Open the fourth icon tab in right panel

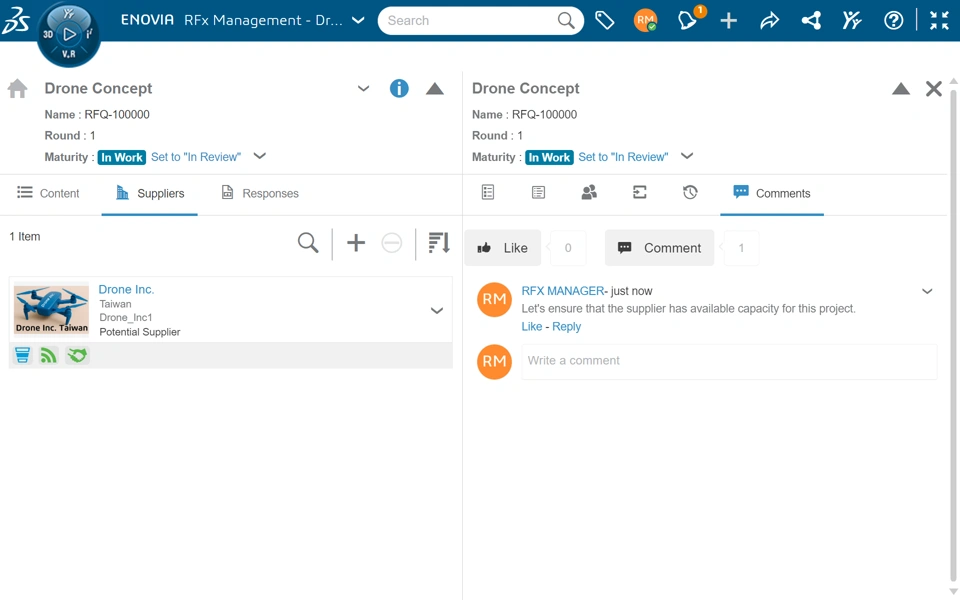639,193
